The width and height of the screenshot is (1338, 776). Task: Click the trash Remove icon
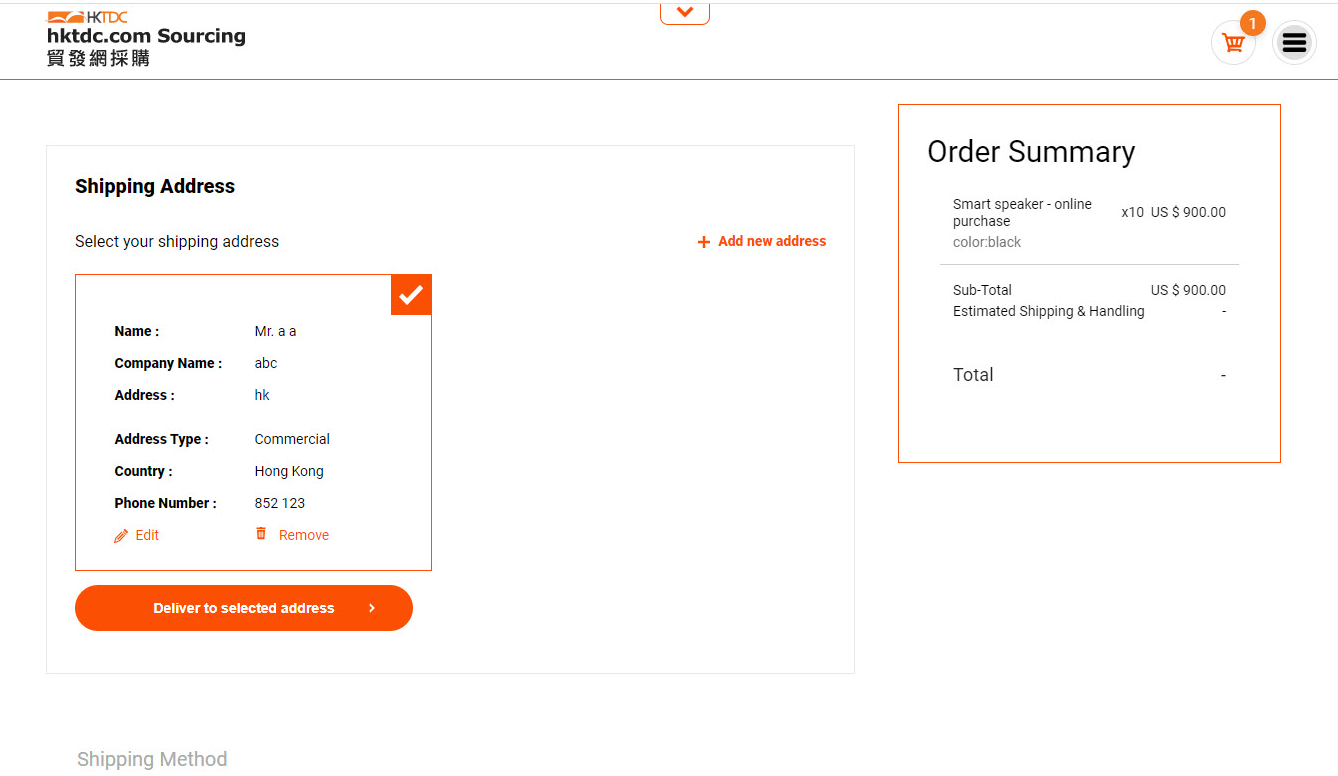click(261, 534)
